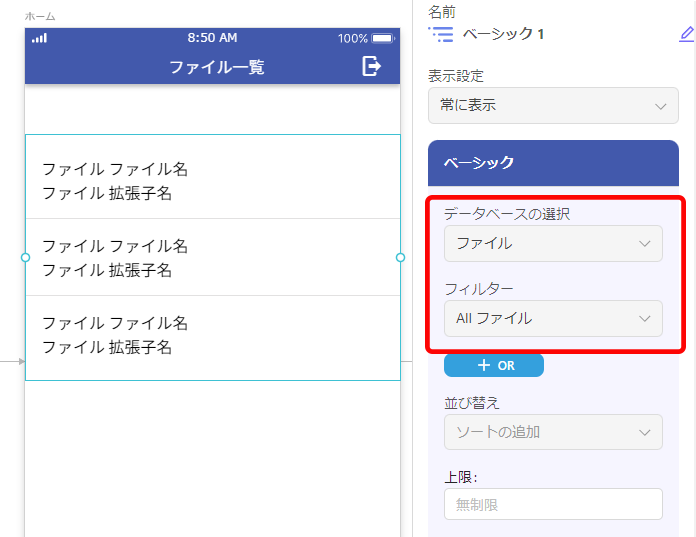Click the list component icon next to ベーシック 1

[x=441, y=34]
